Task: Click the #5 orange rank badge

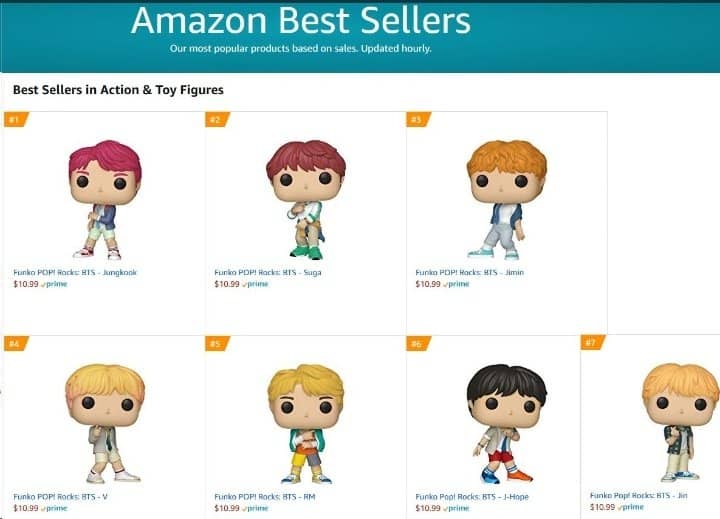Action: click(x=216, y=345)
